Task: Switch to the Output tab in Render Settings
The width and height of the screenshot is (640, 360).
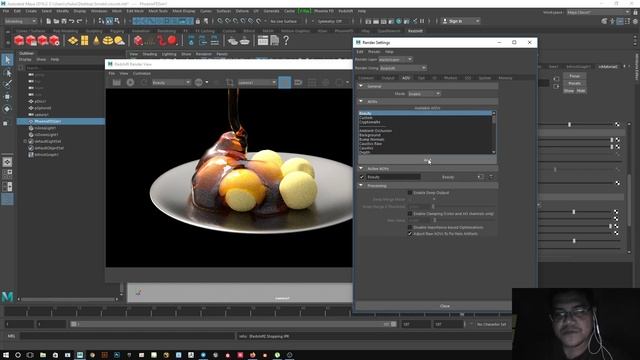Action: click(388, 78)
